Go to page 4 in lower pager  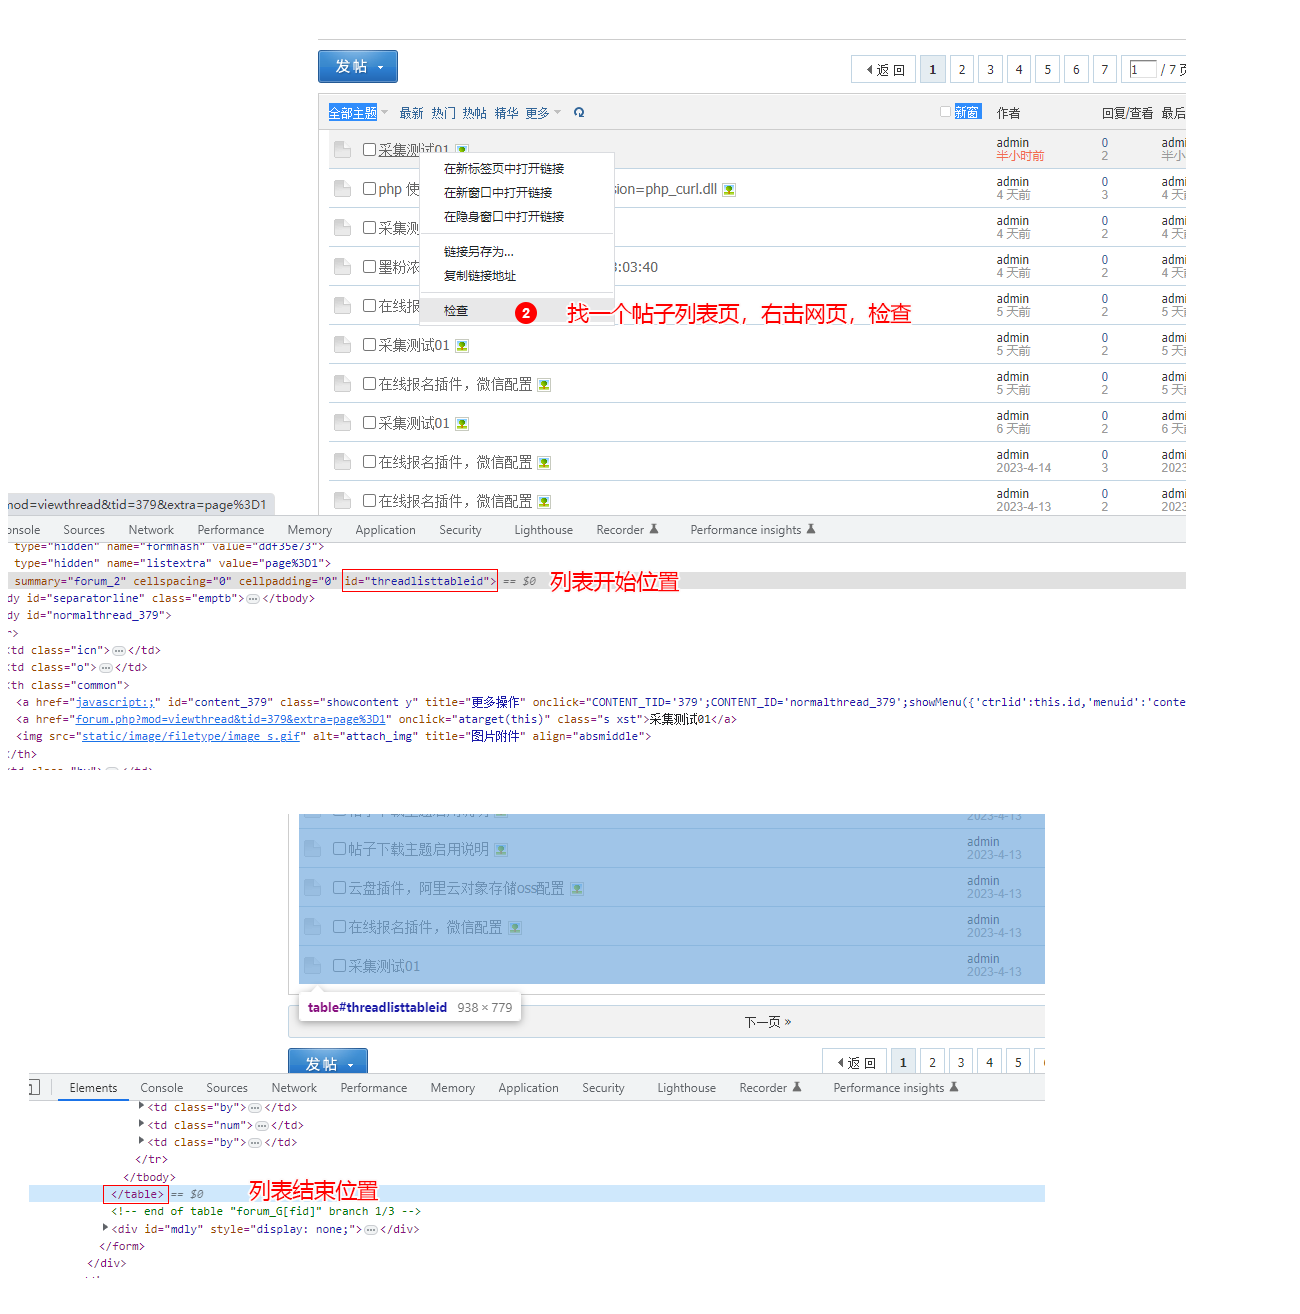pos(990,1062)
